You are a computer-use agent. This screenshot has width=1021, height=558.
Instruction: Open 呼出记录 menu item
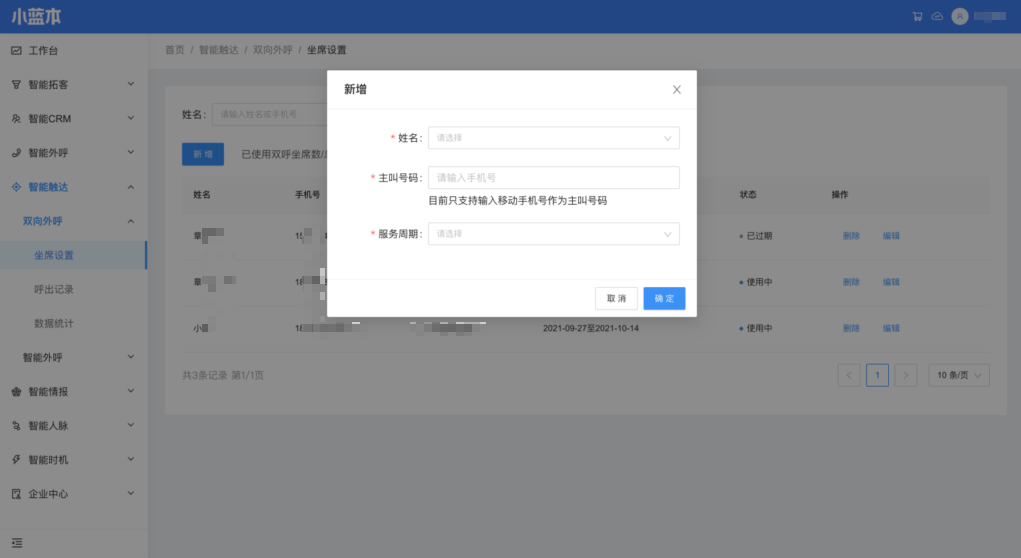click(x=54, y=289)
